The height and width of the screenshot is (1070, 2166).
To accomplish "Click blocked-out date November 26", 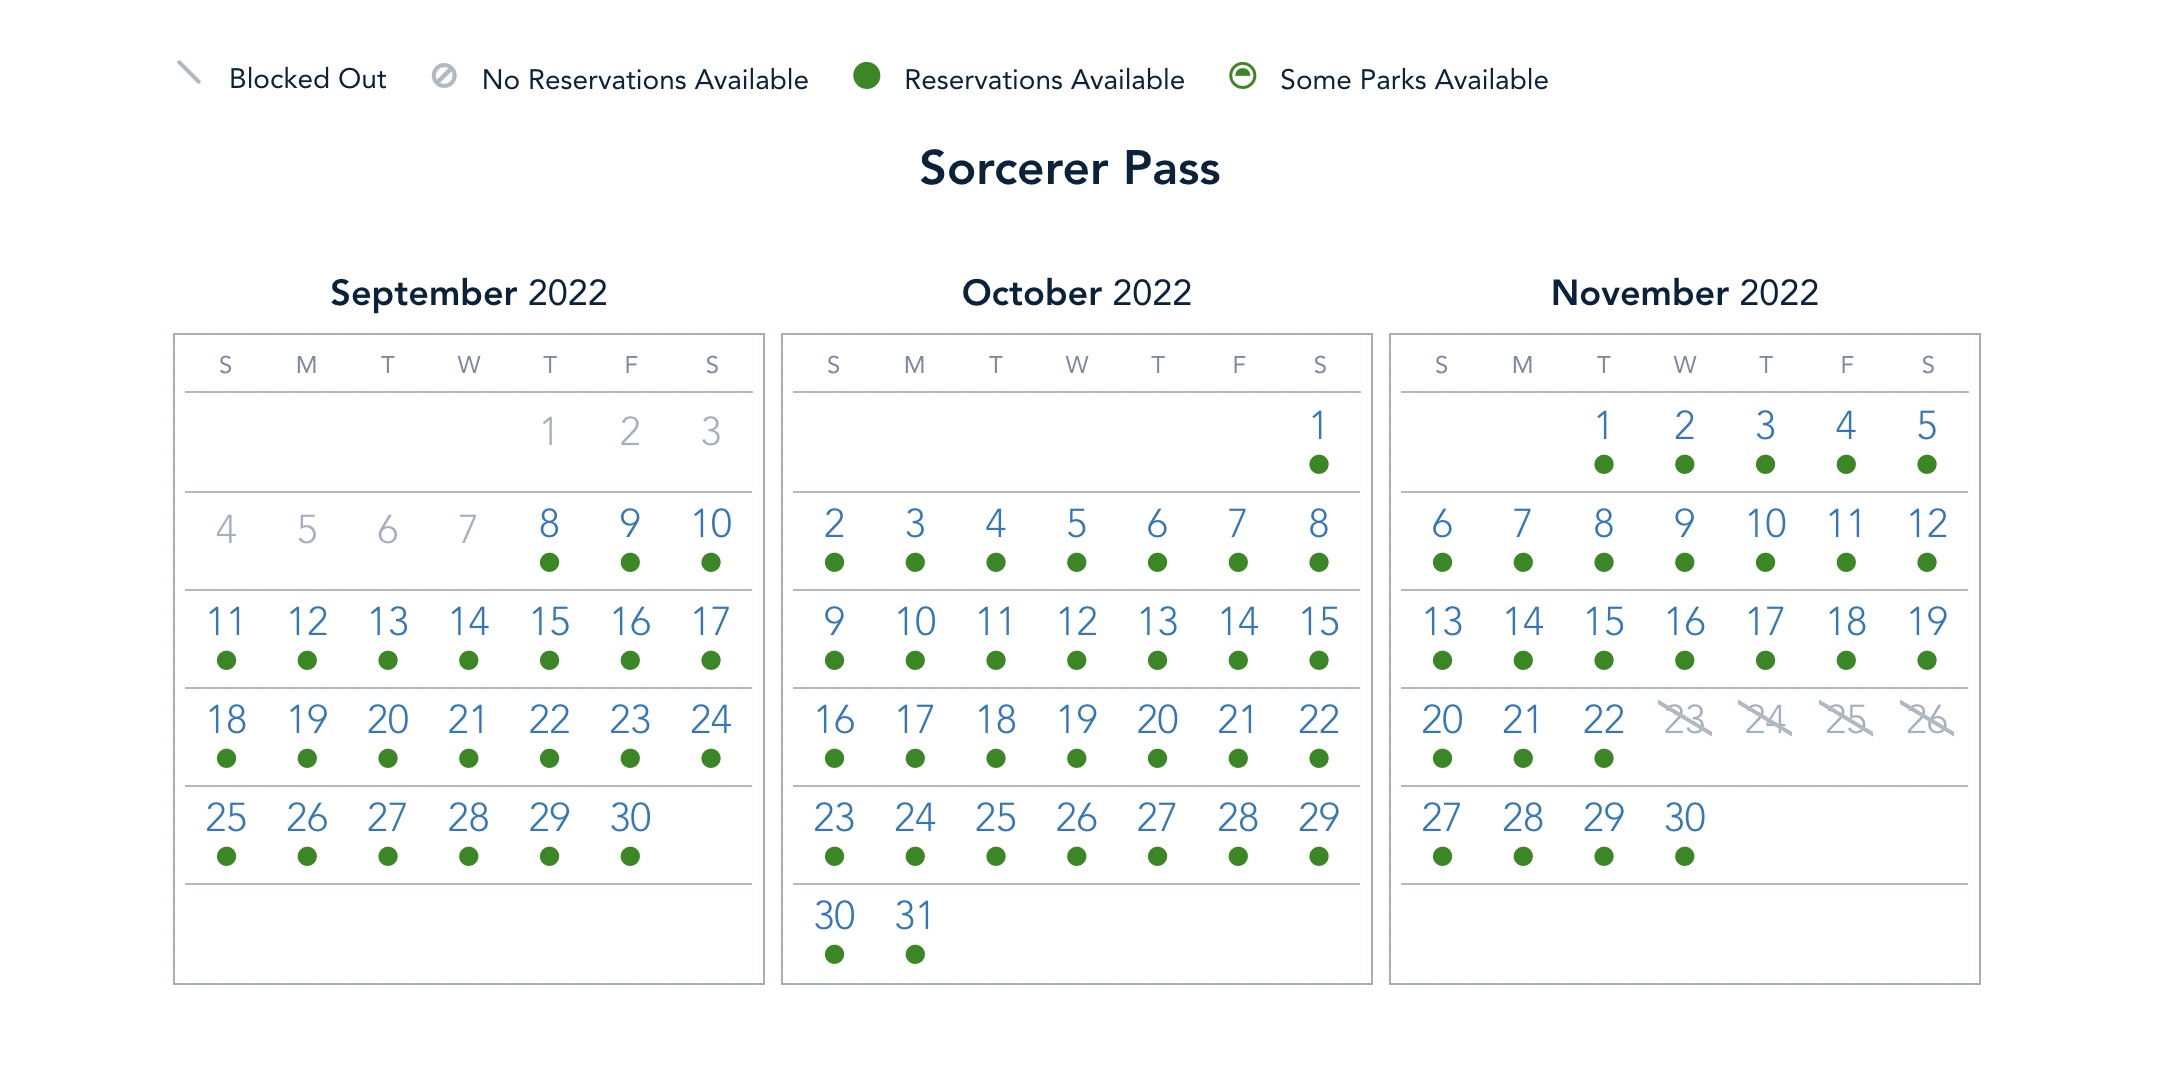I will tap(1927, 719).
